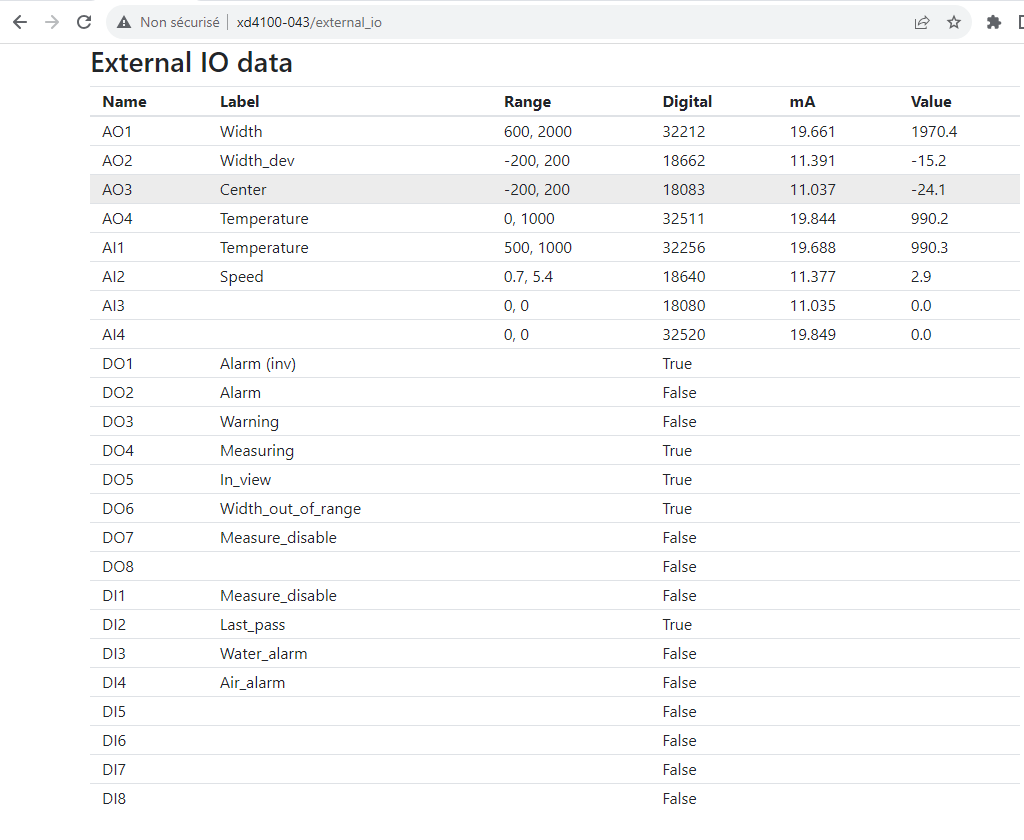Click the browser forward arrow

[52, 22]
